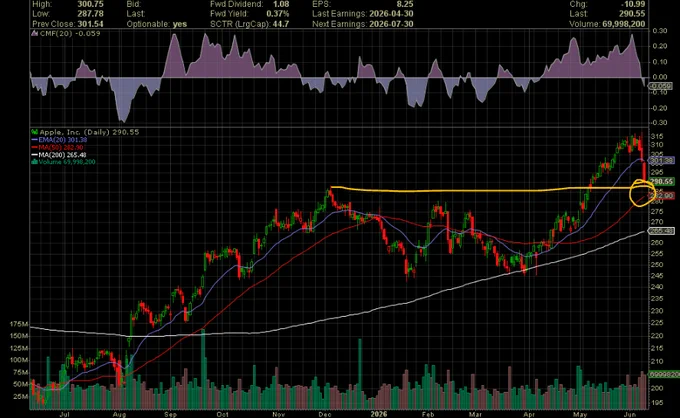Click the header Volume value 69,998,200
Viewport: 680px width, 418px height.
(x=624, y=24)
